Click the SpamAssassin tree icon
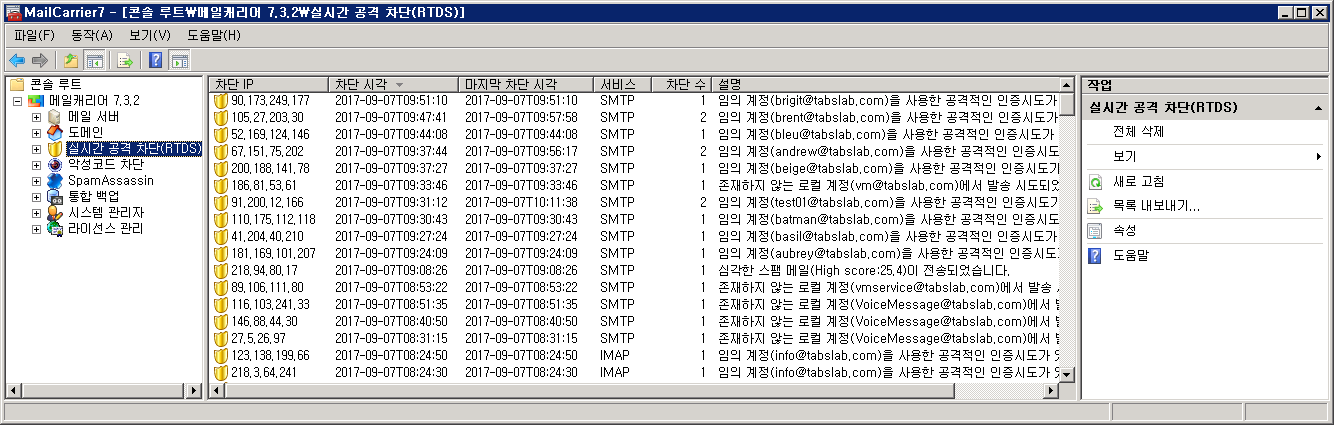 tap(55, 181)
